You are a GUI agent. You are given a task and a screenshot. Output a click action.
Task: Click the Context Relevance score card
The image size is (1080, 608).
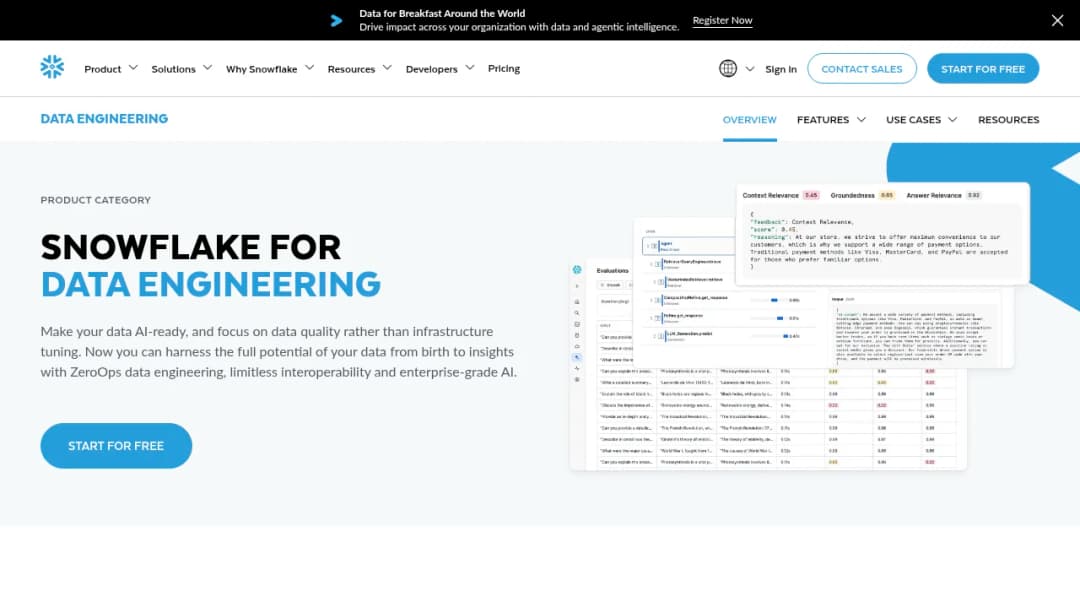coord(882,234)
